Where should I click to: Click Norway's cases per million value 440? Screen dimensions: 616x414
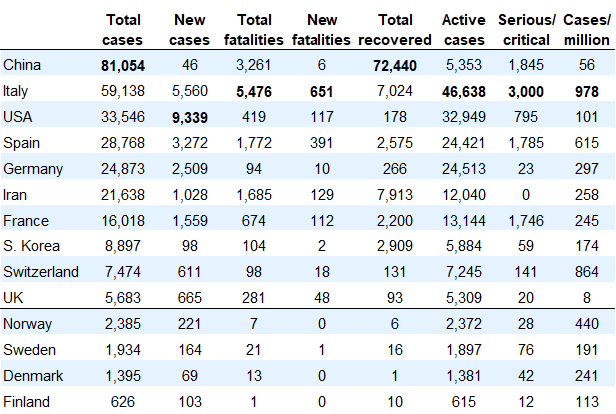pyautogui.click(x=587, y=324)
